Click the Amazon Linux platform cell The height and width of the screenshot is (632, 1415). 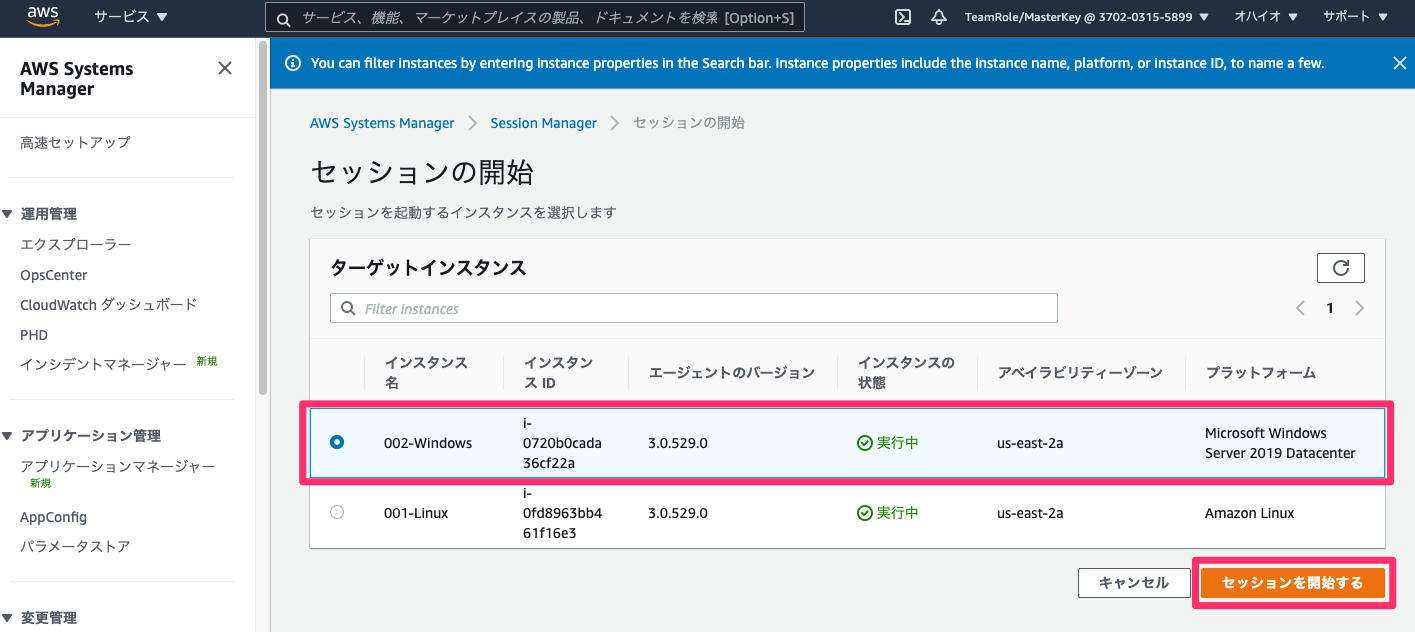(x=1250, y=513)
